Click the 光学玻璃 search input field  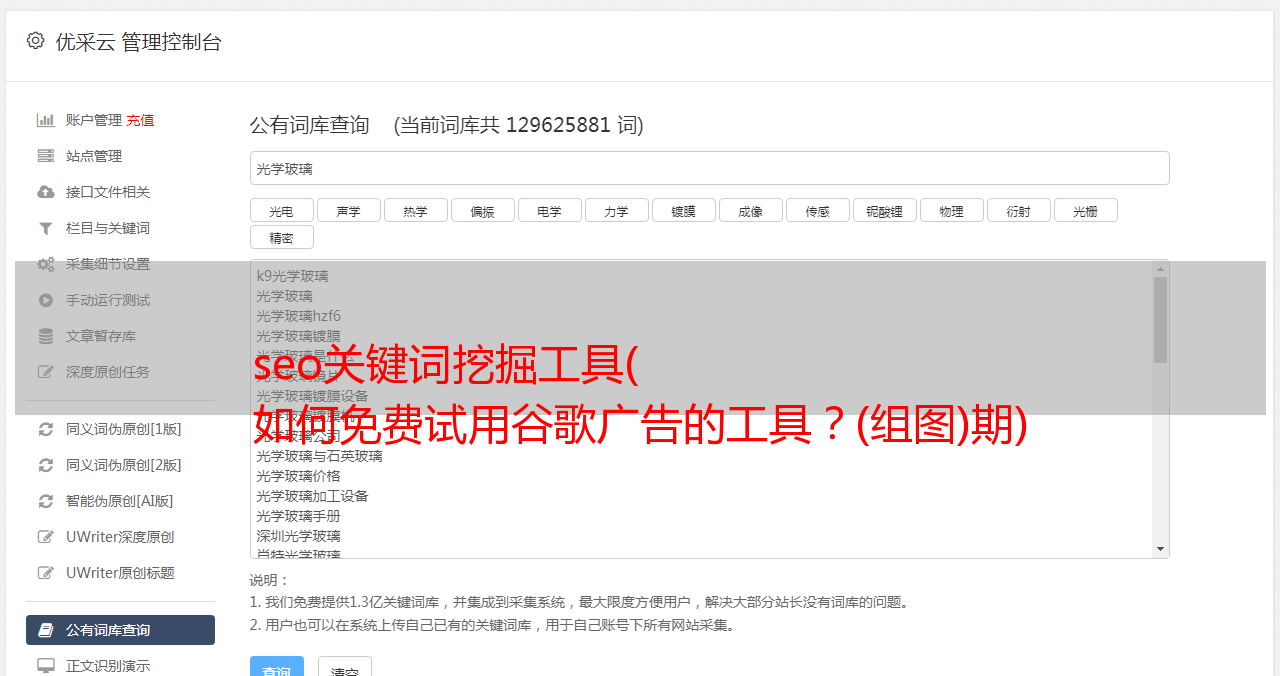(x=709, y=168)
